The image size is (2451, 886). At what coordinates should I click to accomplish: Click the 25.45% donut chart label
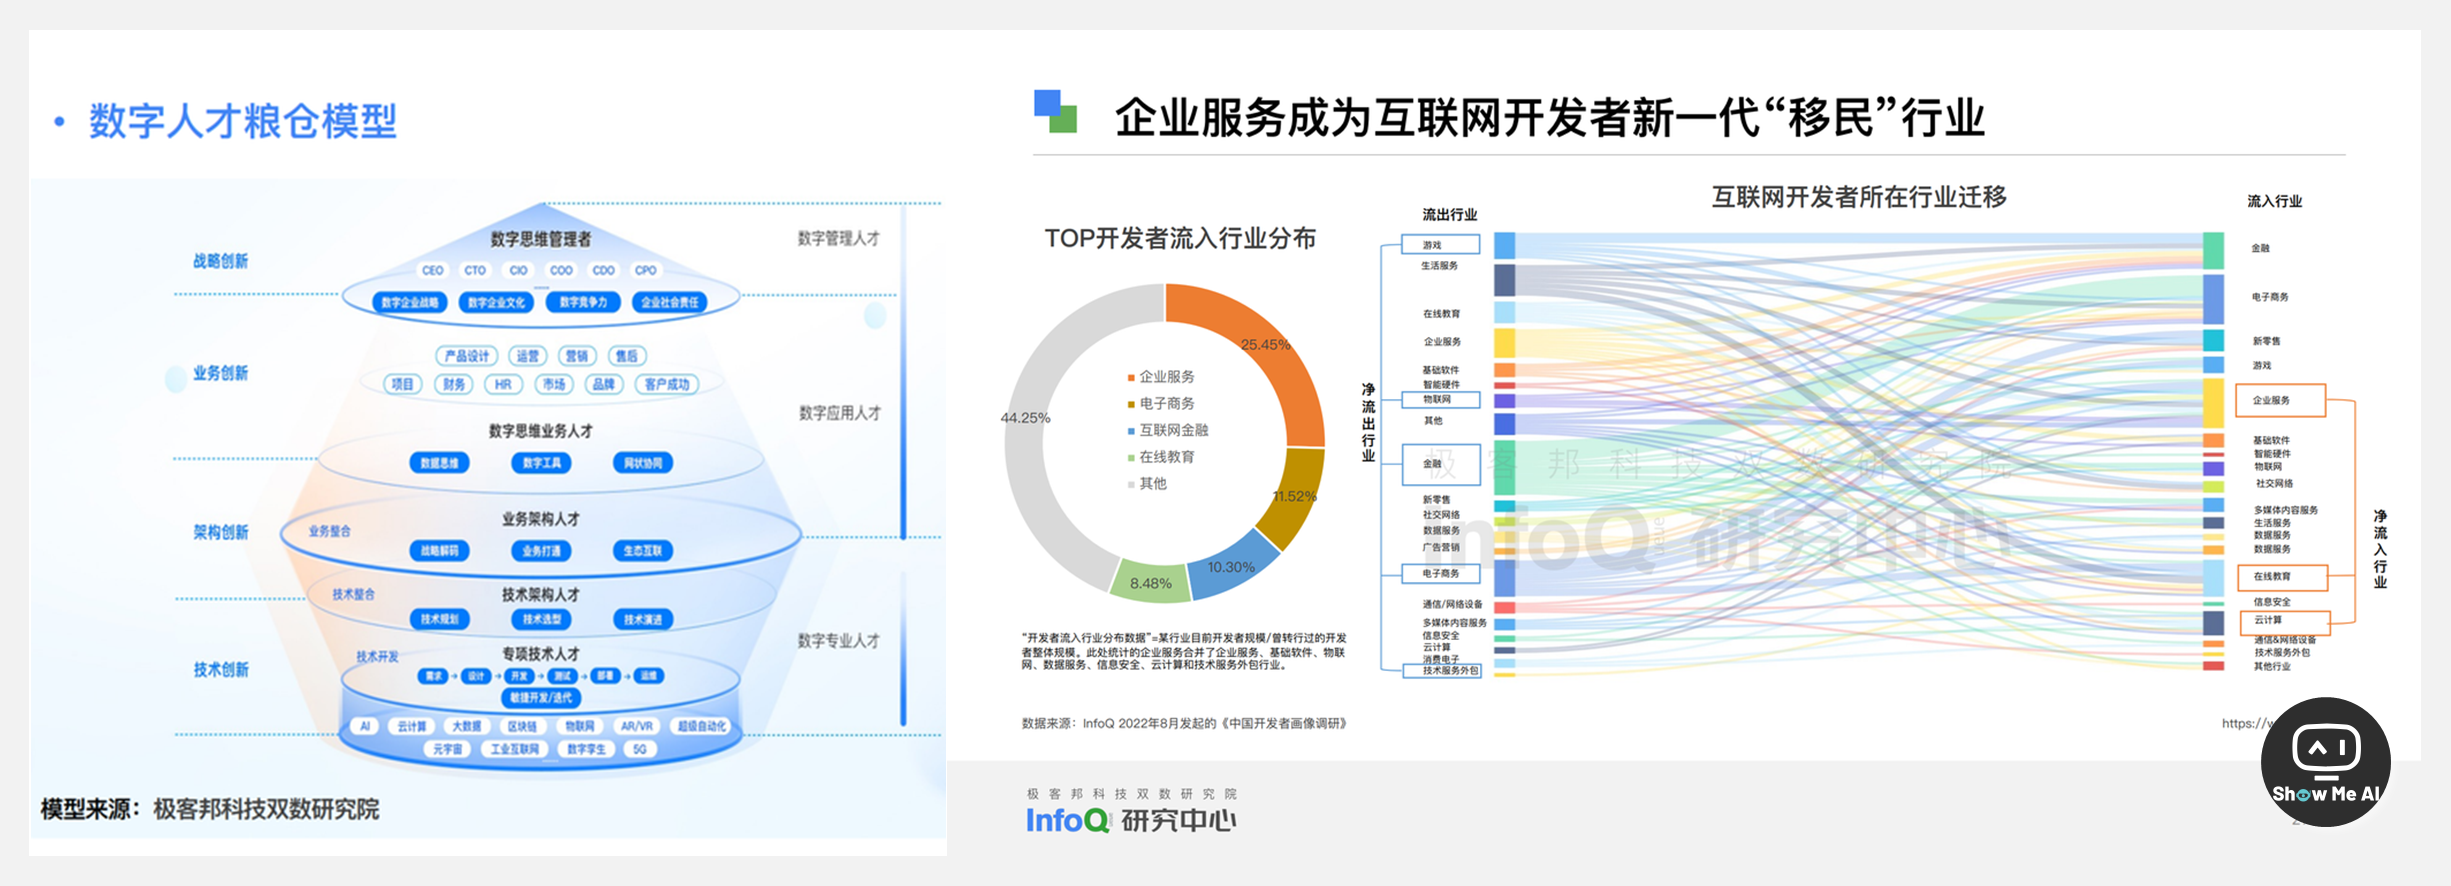pyautogui.click(x=1265, y=344)
